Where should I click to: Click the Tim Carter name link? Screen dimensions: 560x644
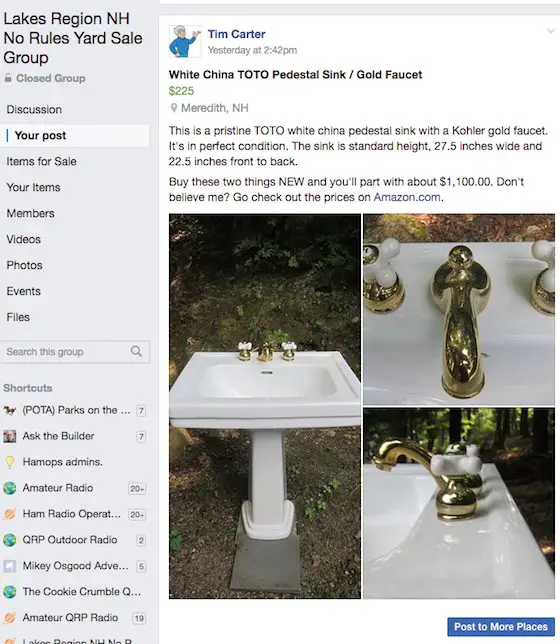pos(236,34)
